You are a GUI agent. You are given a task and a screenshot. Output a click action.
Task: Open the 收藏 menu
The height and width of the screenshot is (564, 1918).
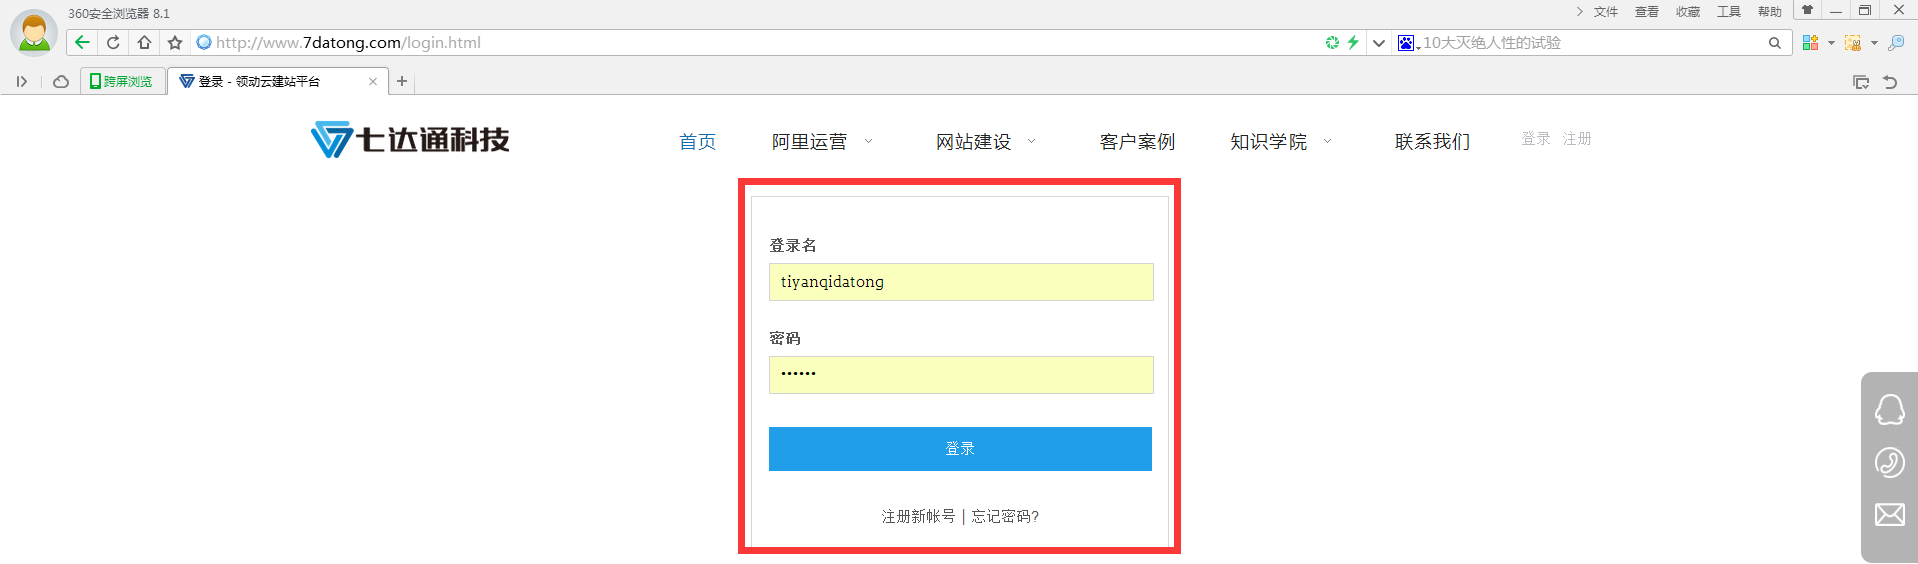1688,12
